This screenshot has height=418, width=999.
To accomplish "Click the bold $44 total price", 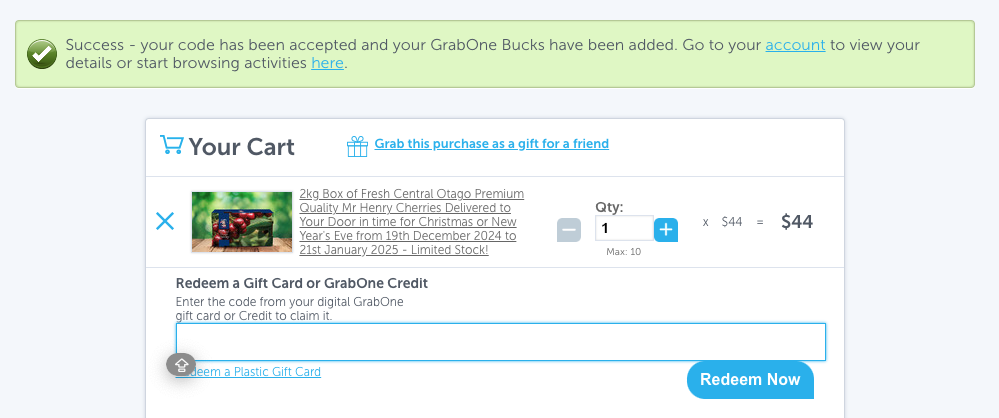I will coord(796,222).
